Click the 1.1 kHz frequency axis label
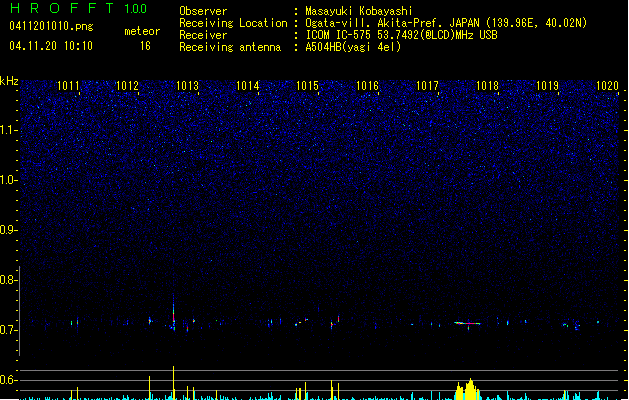This screenshot has height=400, width=629. pos(8,130)
